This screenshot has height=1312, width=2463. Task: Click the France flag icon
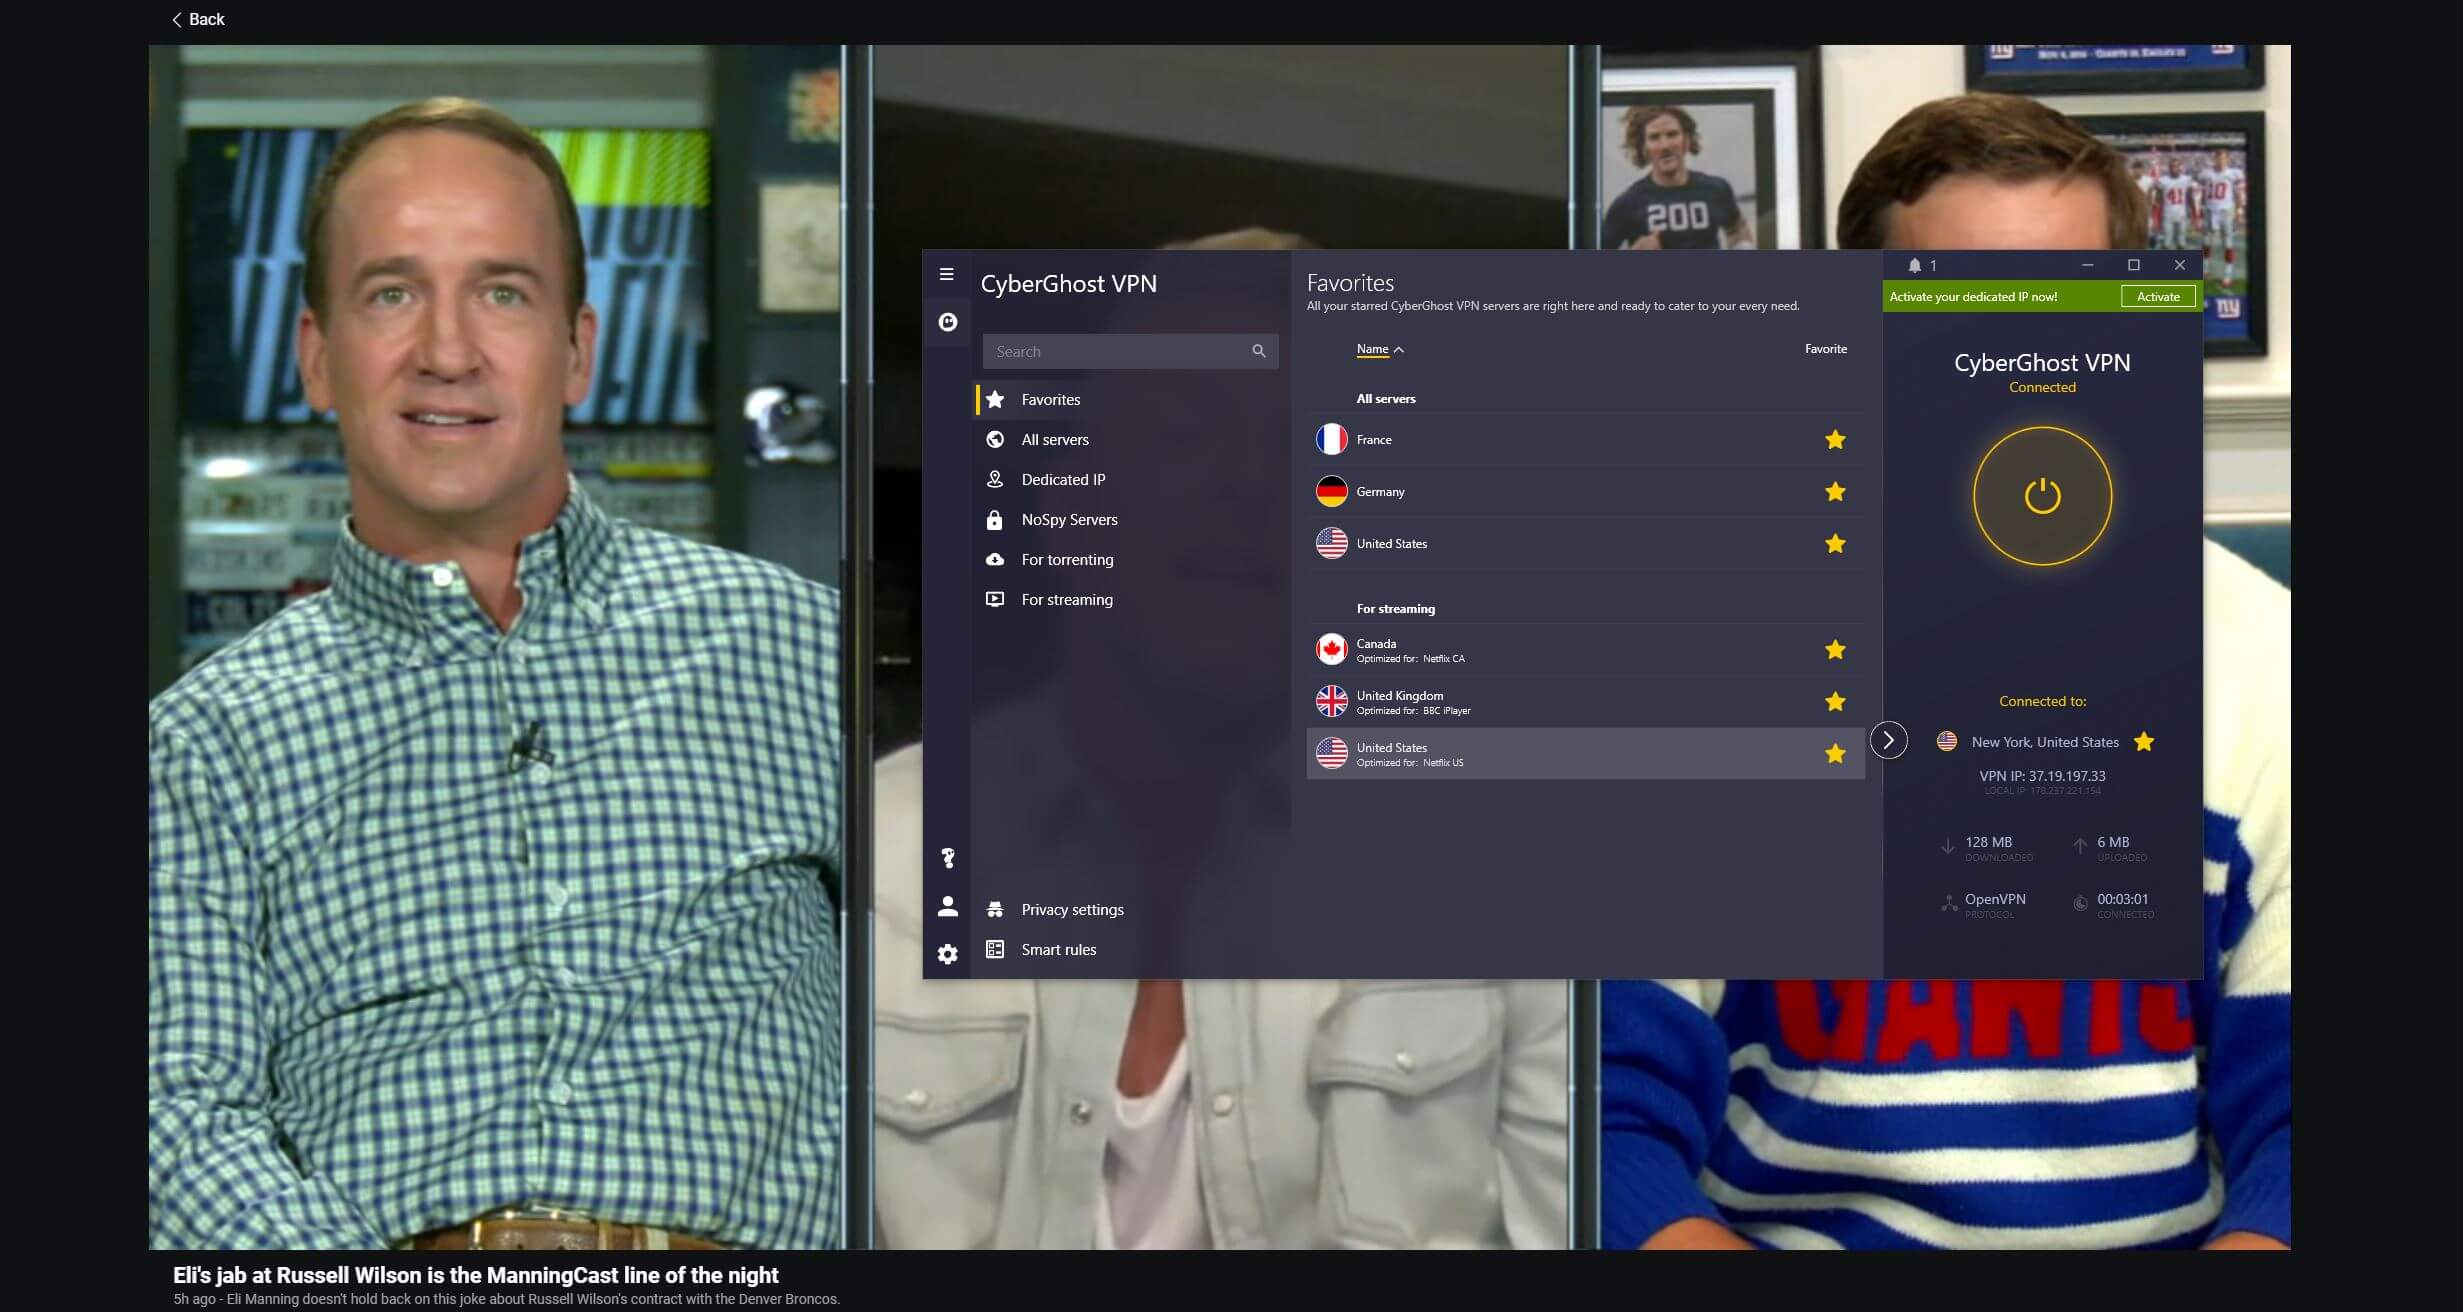tap(1331, 439)
